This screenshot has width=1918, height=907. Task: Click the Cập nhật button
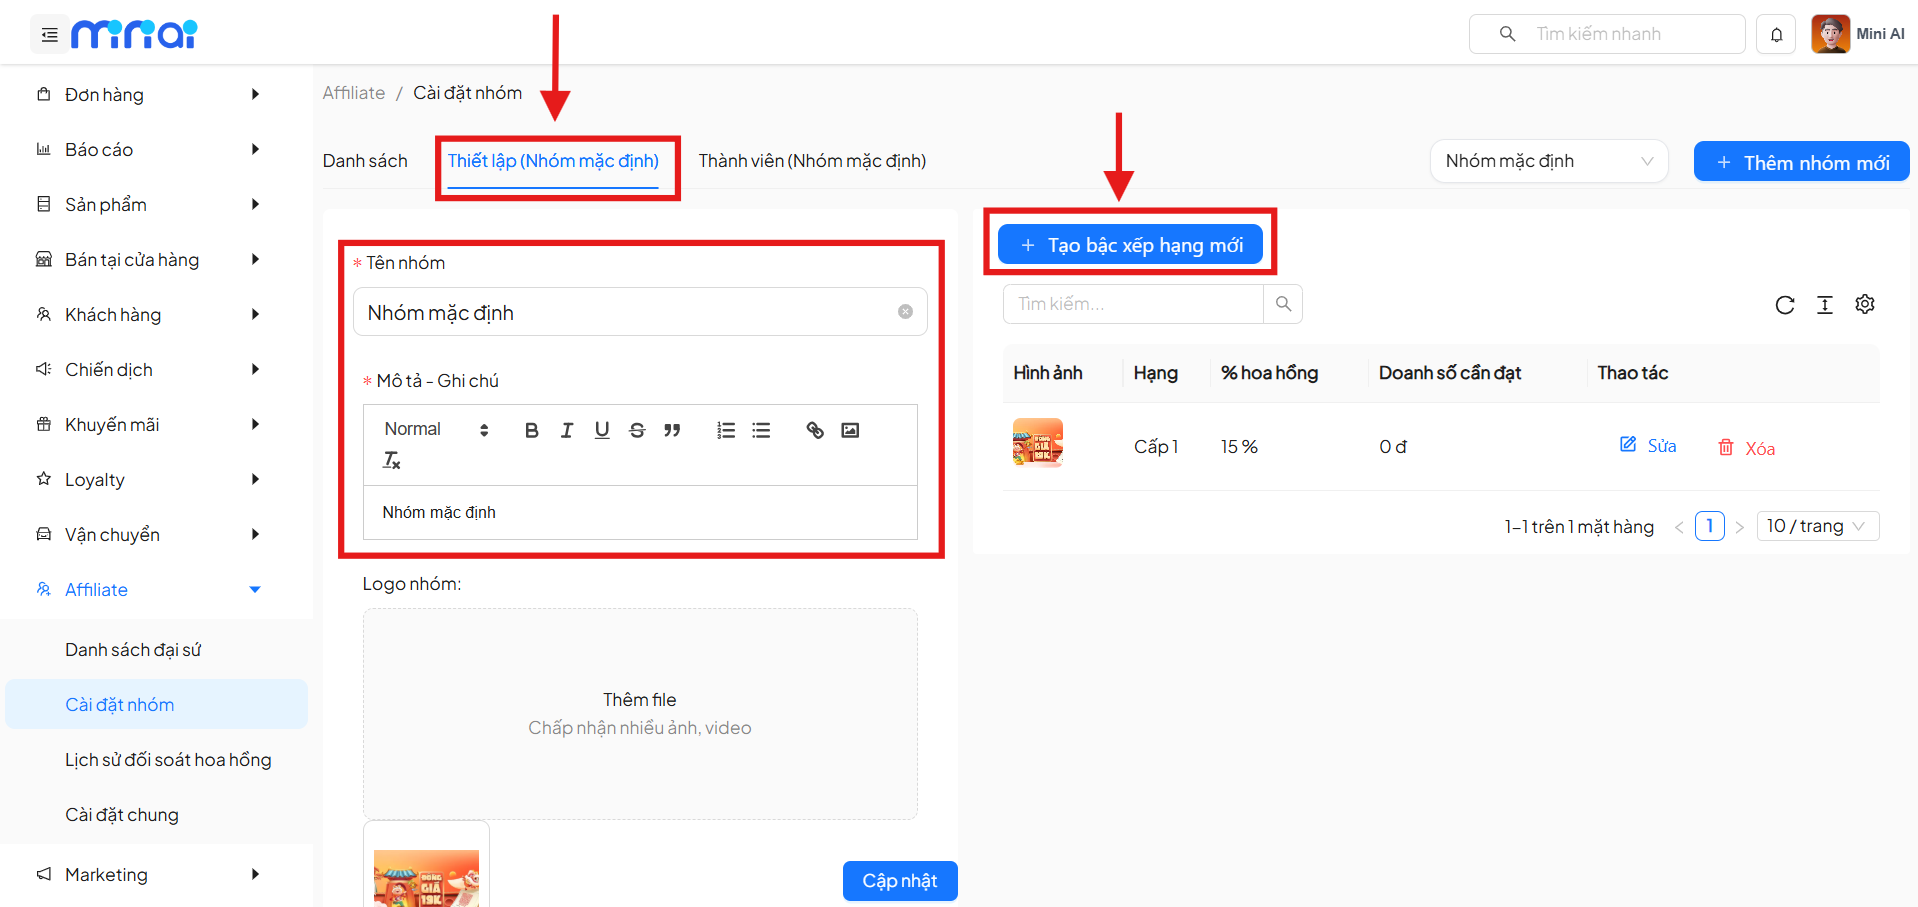tap(899, 881)
